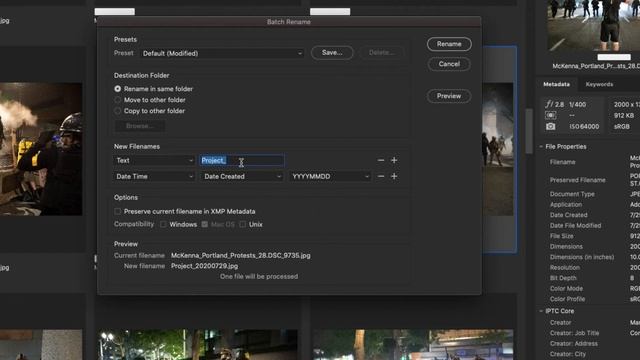Image resolution: width=640 pixels, height=360 pixels.
Task: Collapse the File Properties section
Action: click(541, 147)
